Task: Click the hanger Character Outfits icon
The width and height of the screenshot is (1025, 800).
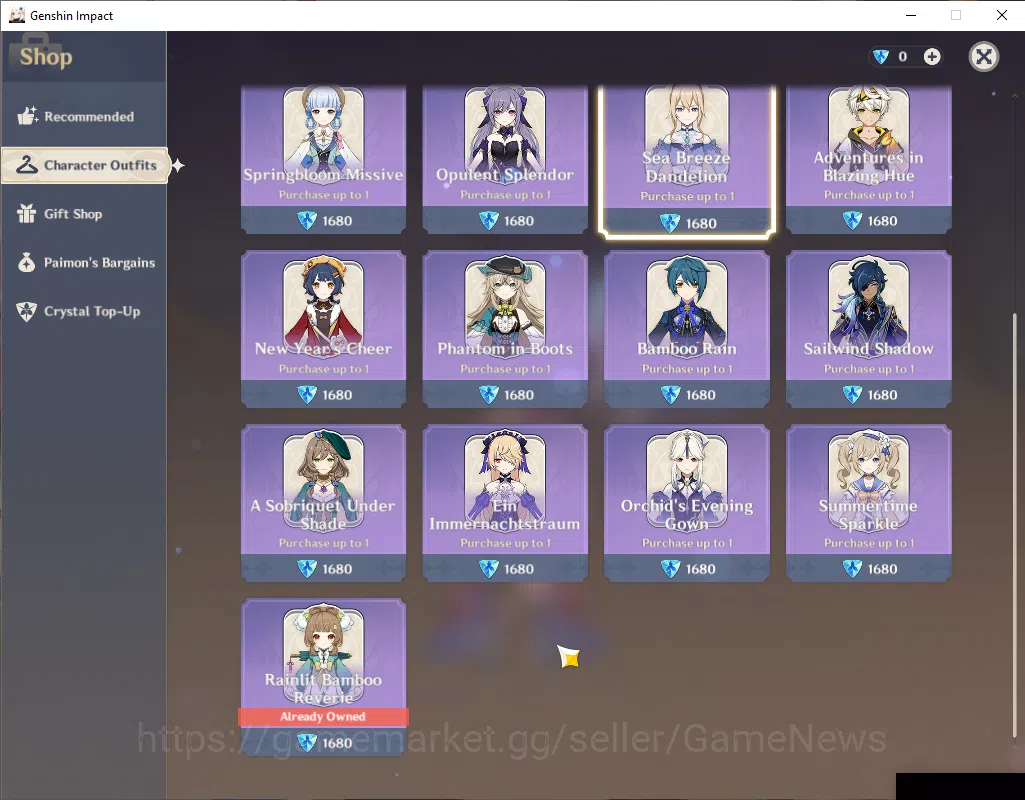Action: [x=27, y=165]
